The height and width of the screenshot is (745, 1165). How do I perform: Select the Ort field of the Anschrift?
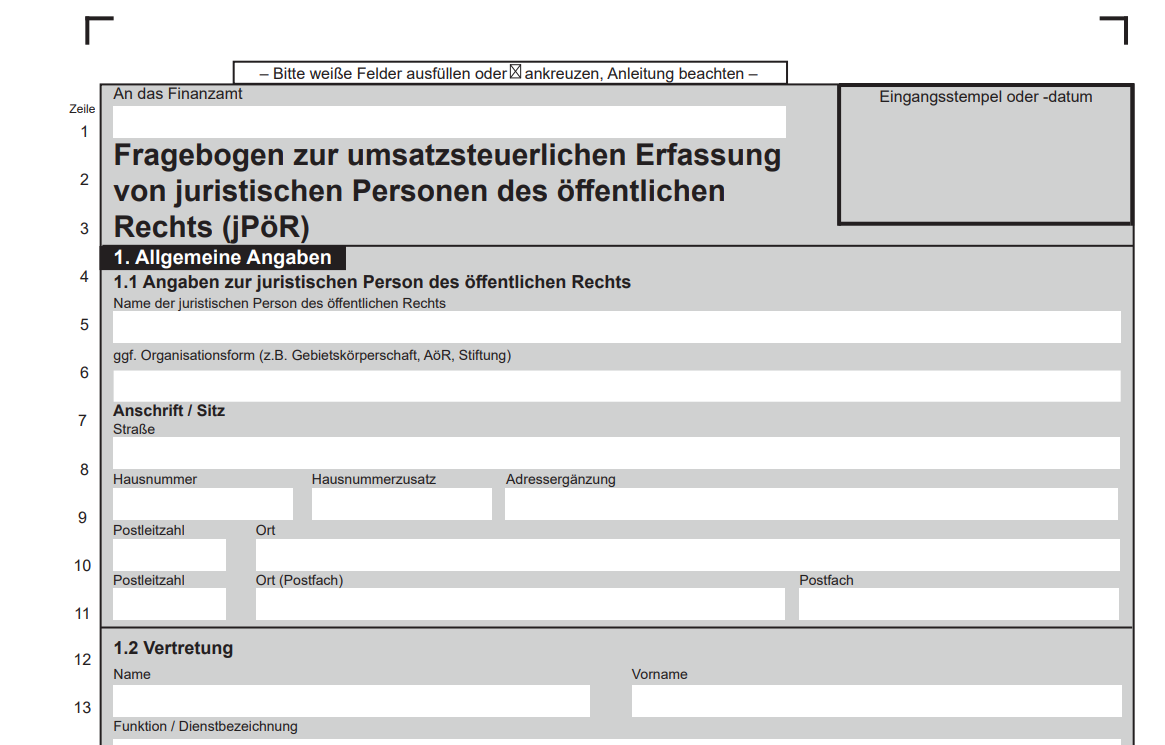[x=687, y=555]
